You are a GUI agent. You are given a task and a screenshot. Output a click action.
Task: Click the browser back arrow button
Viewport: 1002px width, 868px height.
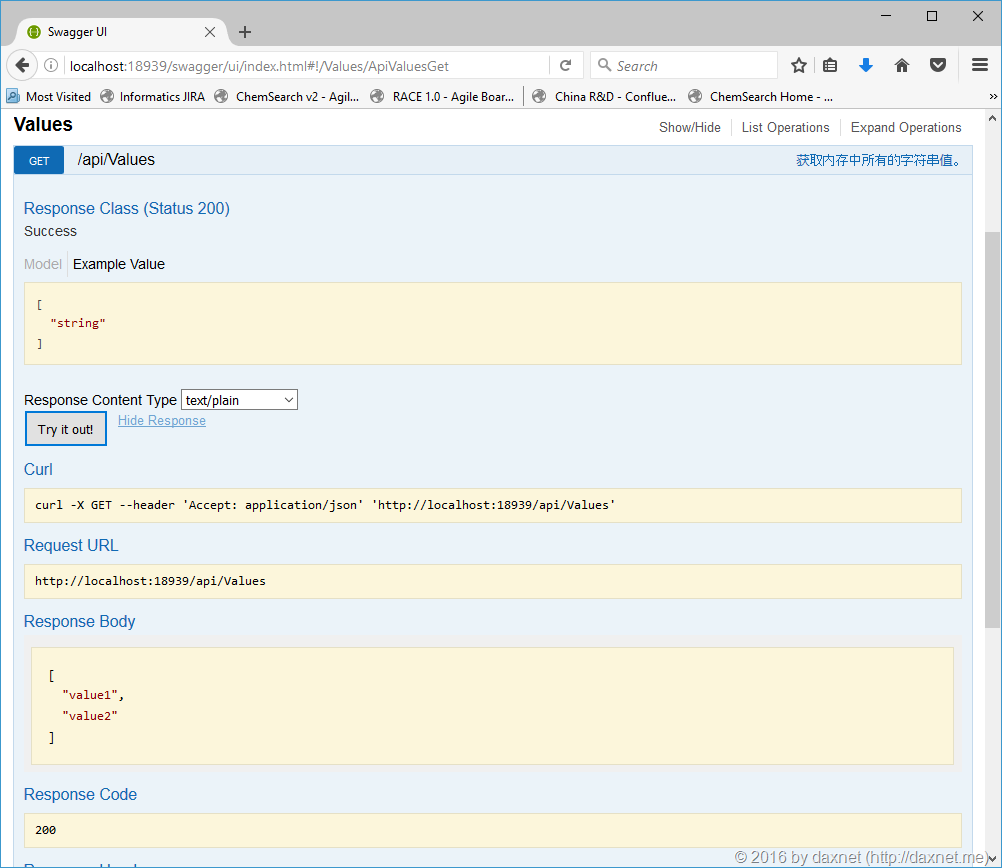click(x=22, y=66)
